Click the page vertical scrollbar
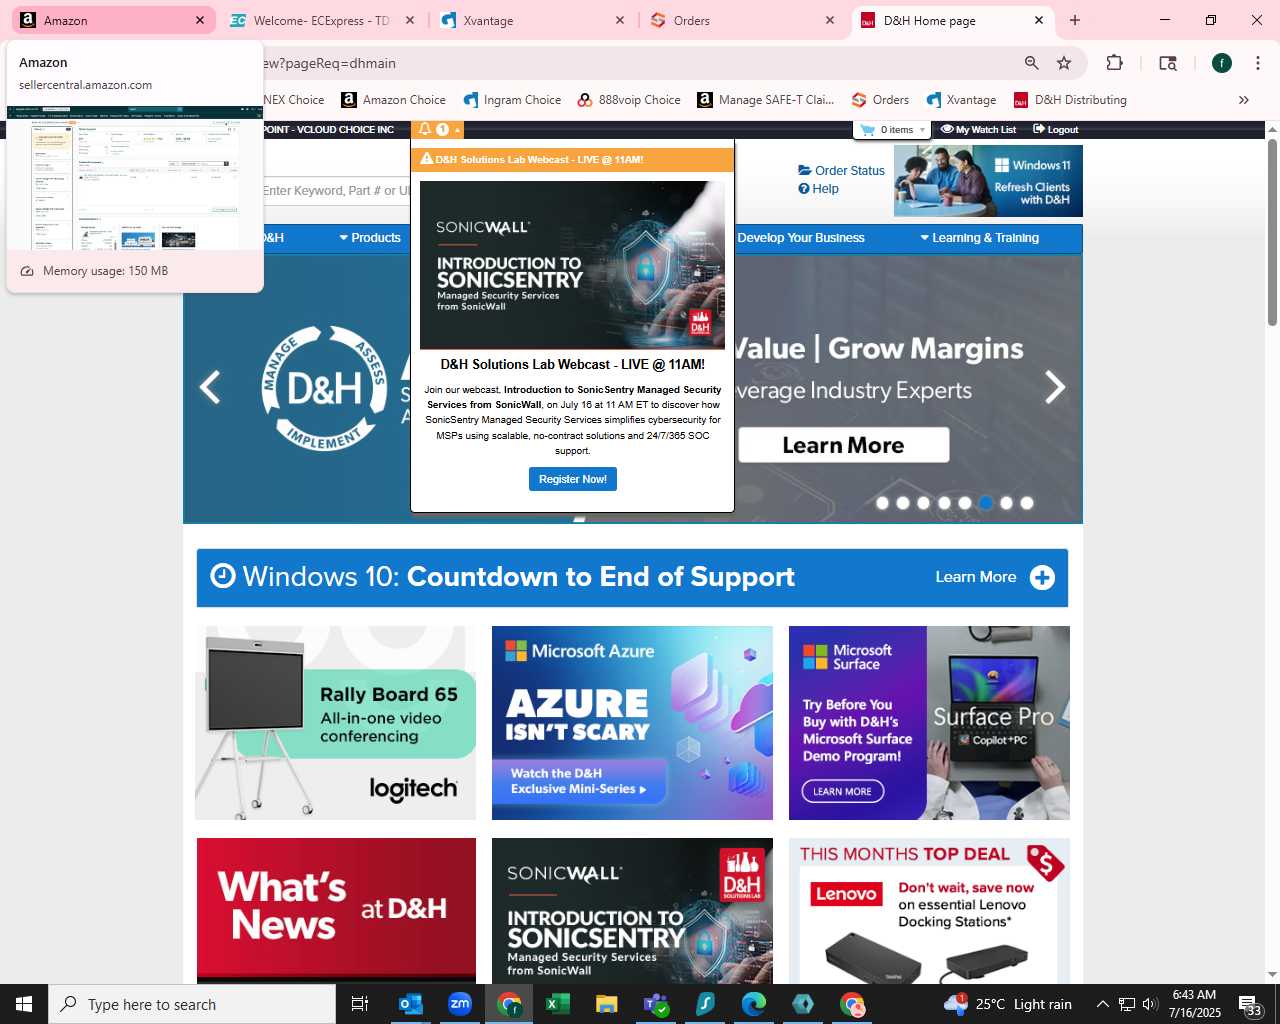 coord(1272,232)
